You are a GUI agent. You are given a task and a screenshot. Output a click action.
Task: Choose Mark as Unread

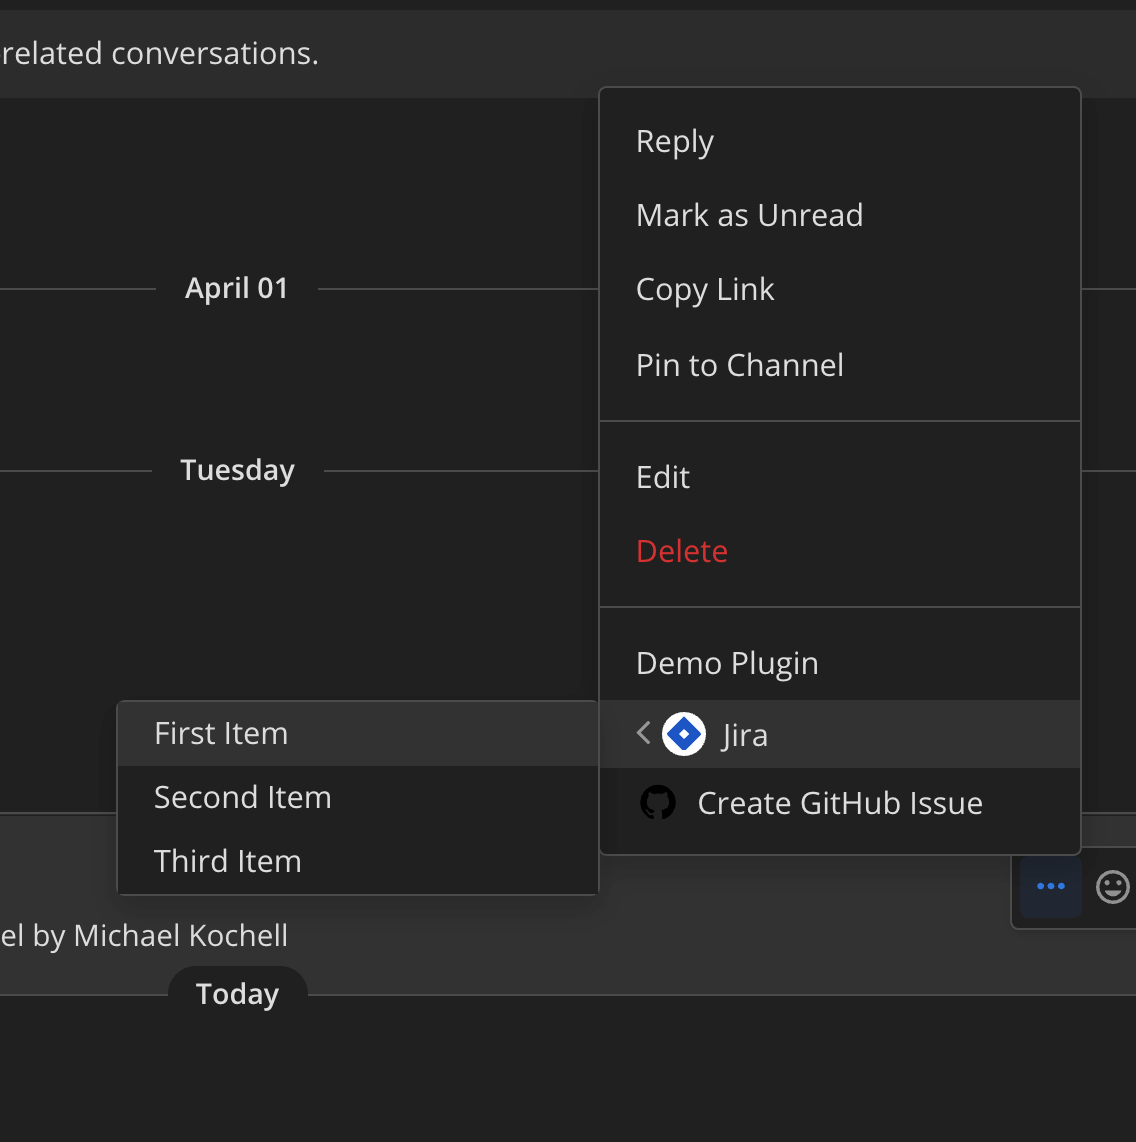click(749, 215)
